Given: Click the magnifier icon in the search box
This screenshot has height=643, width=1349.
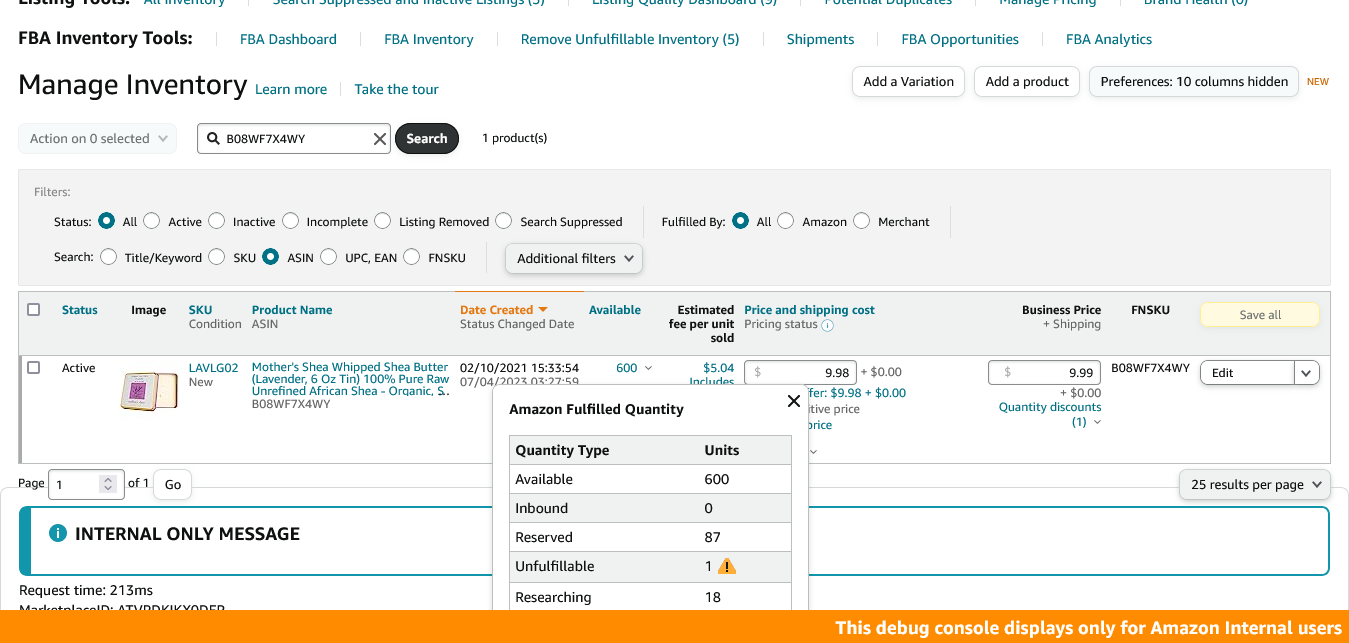Looking at the screenshot, I should tap(213, 139).
